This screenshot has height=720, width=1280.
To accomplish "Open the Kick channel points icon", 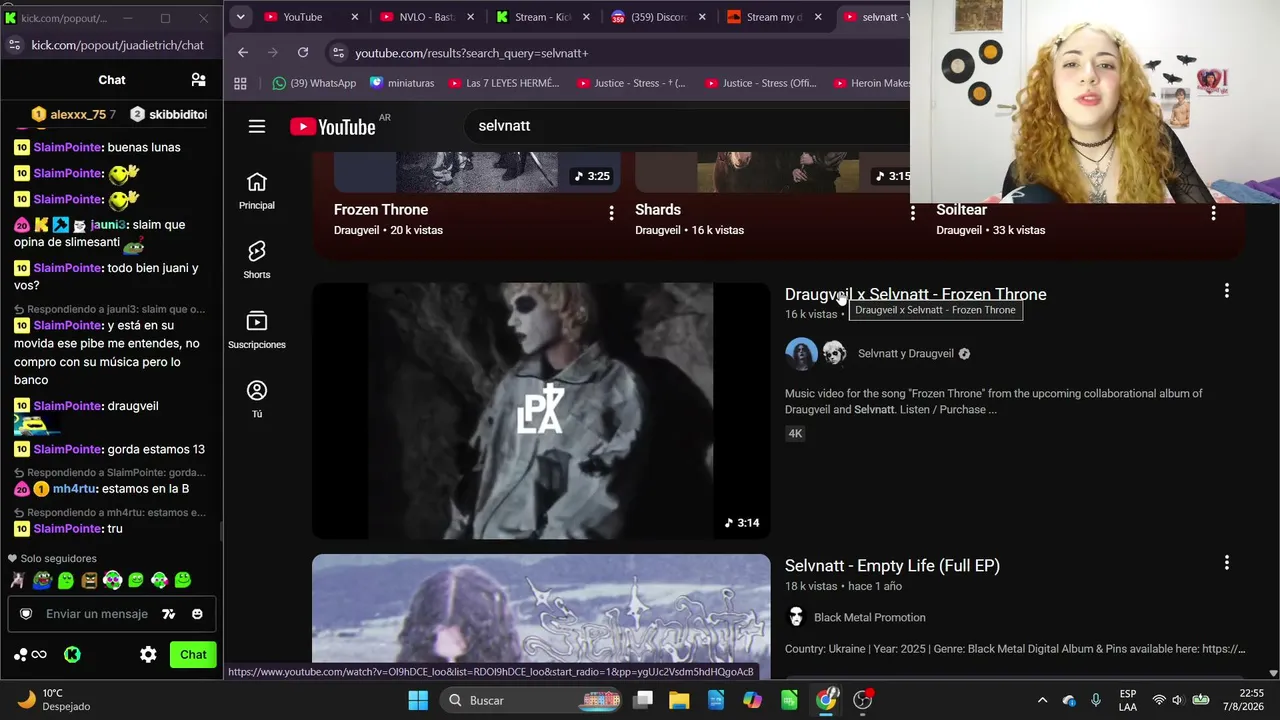I will pos(30,655).
